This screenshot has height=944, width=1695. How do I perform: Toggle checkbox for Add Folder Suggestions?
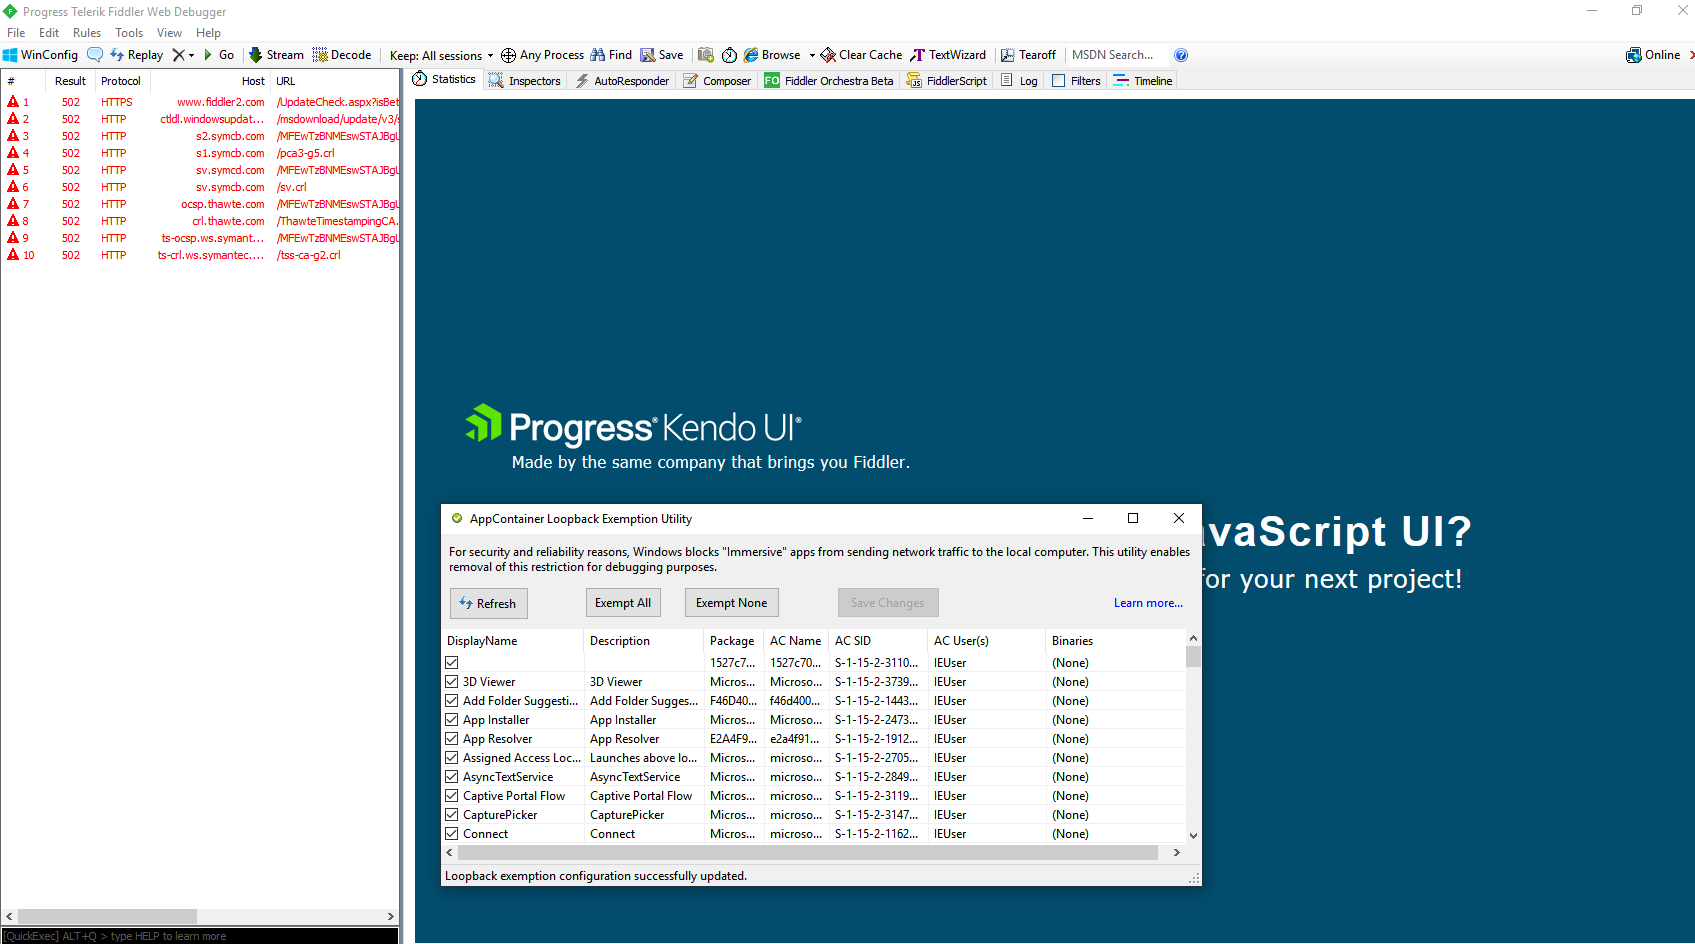(452, 701)
